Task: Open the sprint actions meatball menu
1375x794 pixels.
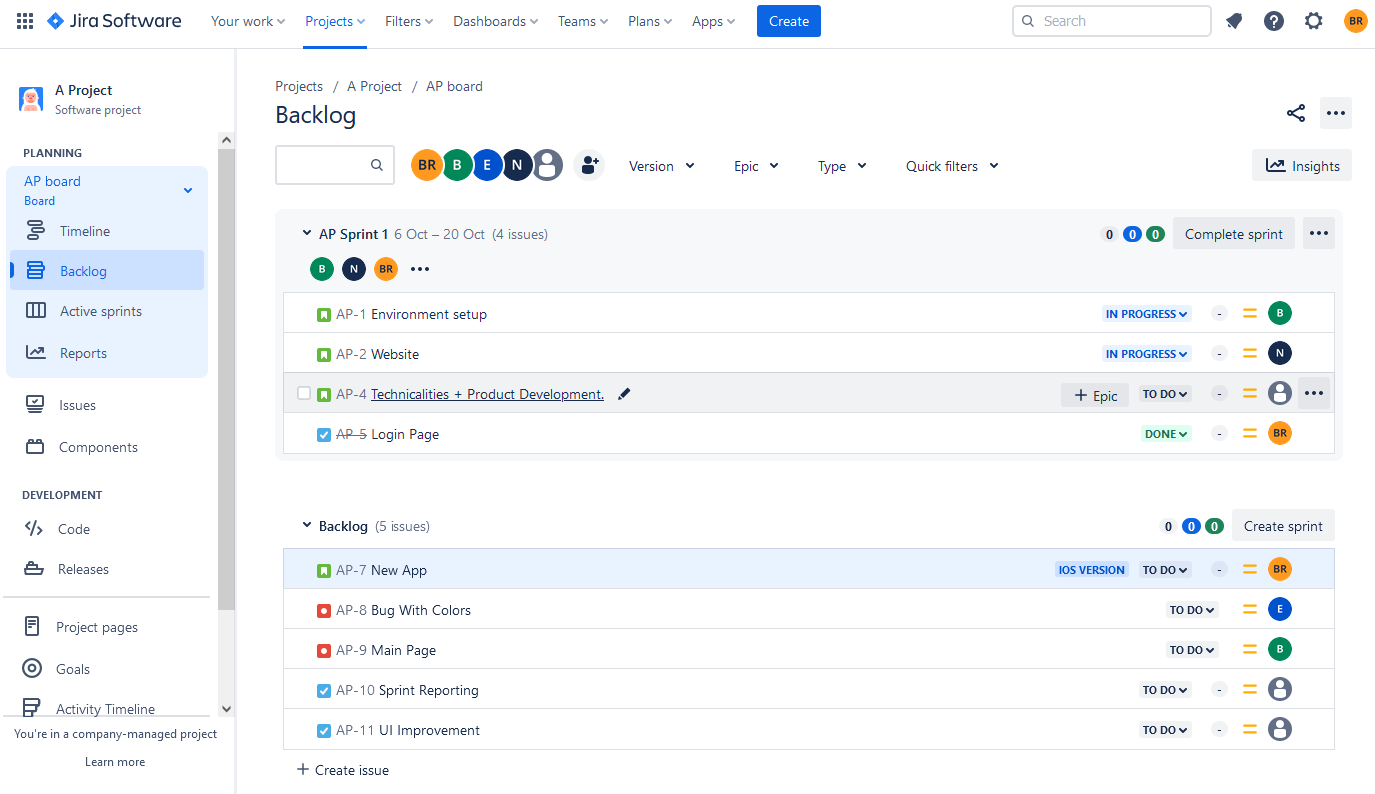Action: pyautogui.click(x=1318, y=233)
